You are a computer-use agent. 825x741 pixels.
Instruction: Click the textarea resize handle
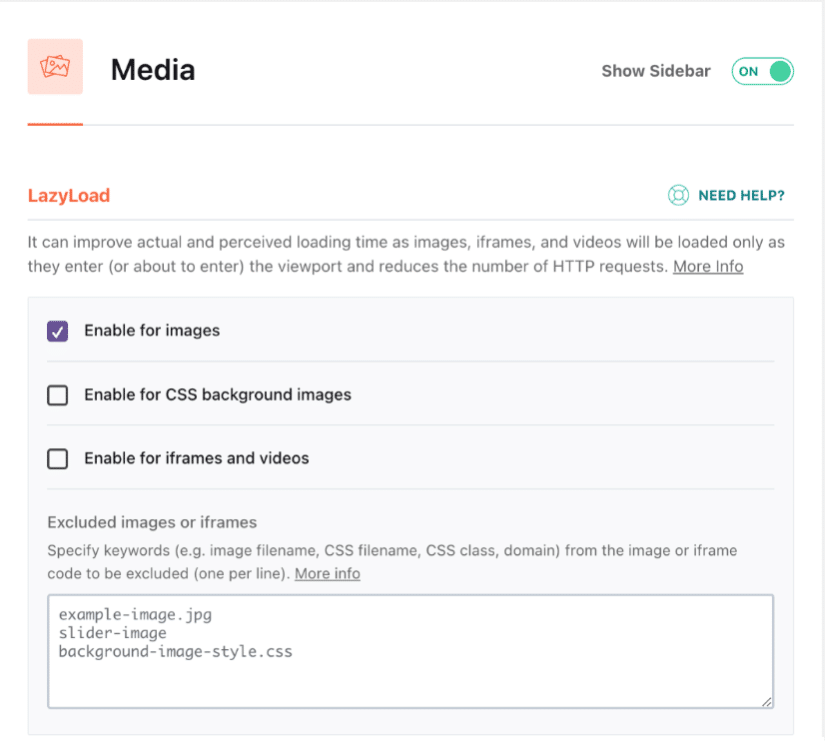tap(768, 700)
